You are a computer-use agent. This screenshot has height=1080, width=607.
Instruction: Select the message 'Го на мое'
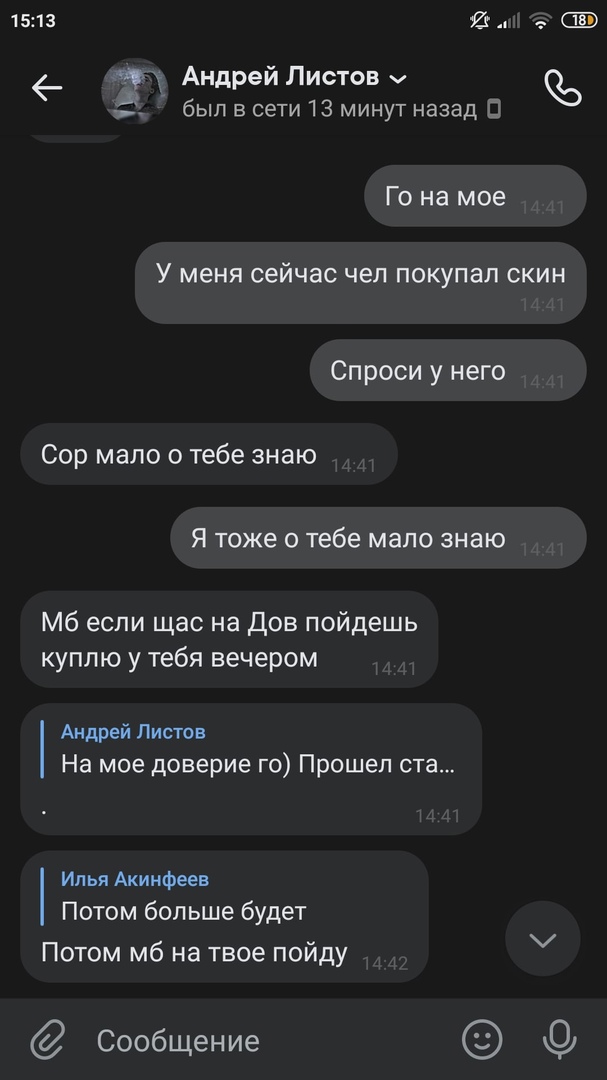(475, 196)
